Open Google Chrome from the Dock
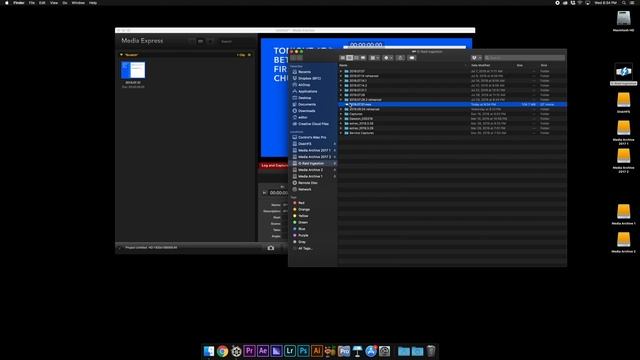This screenshot has height=360, width=640. pos(222,351)
